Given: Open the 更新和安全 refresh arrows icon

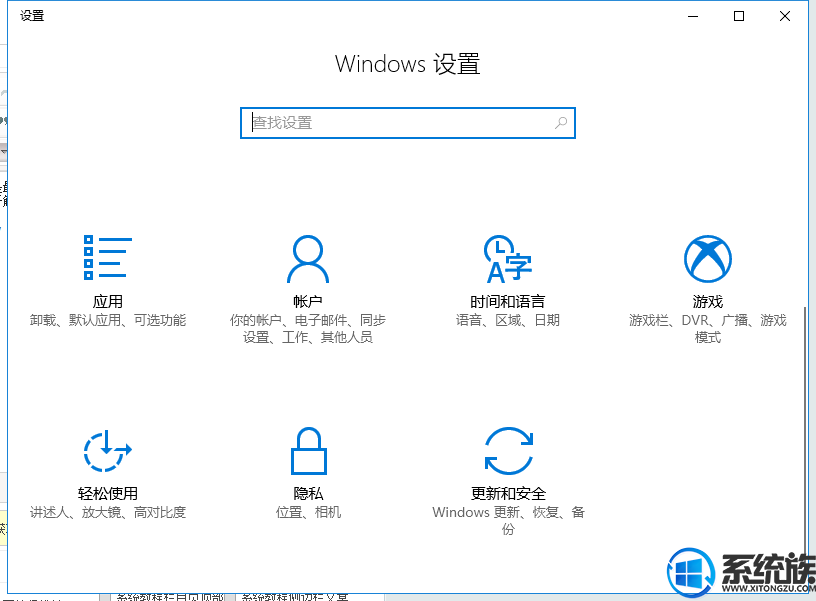Looking at the screenshot, I should click(508, 451).
